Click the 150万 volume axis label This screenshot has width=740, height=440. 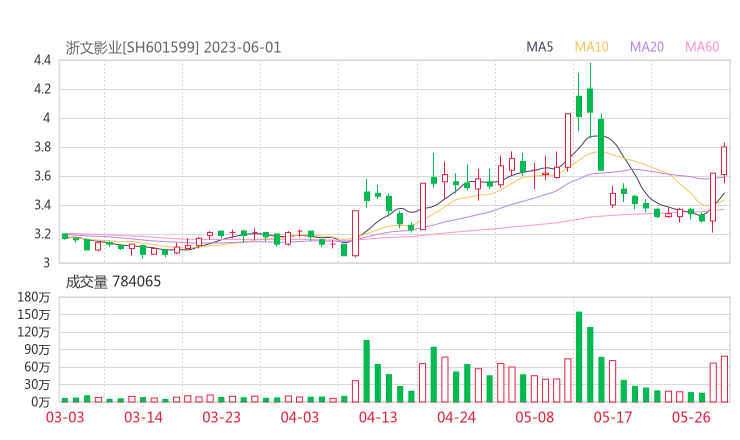coord(34,314)
